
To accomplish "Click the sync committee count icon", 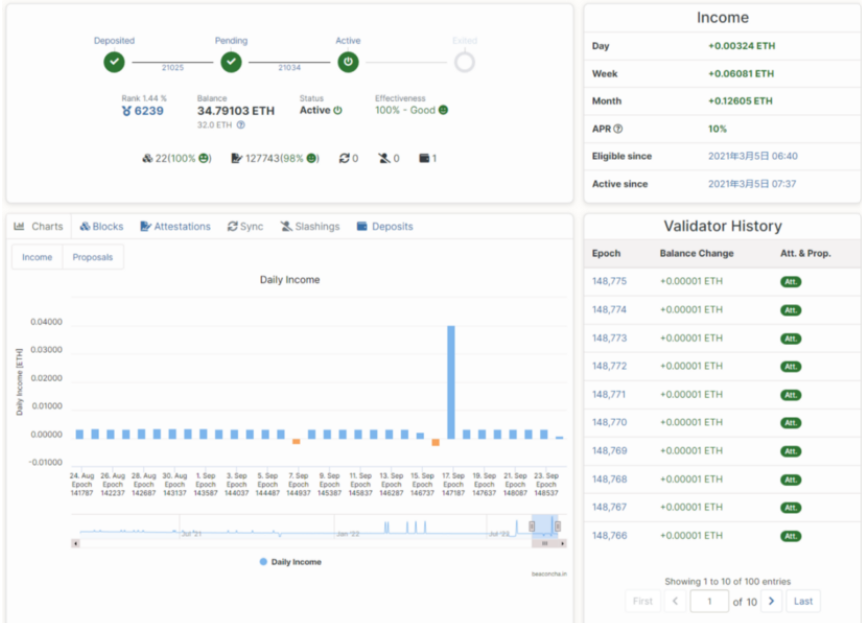I will click(x=344, y=158).
